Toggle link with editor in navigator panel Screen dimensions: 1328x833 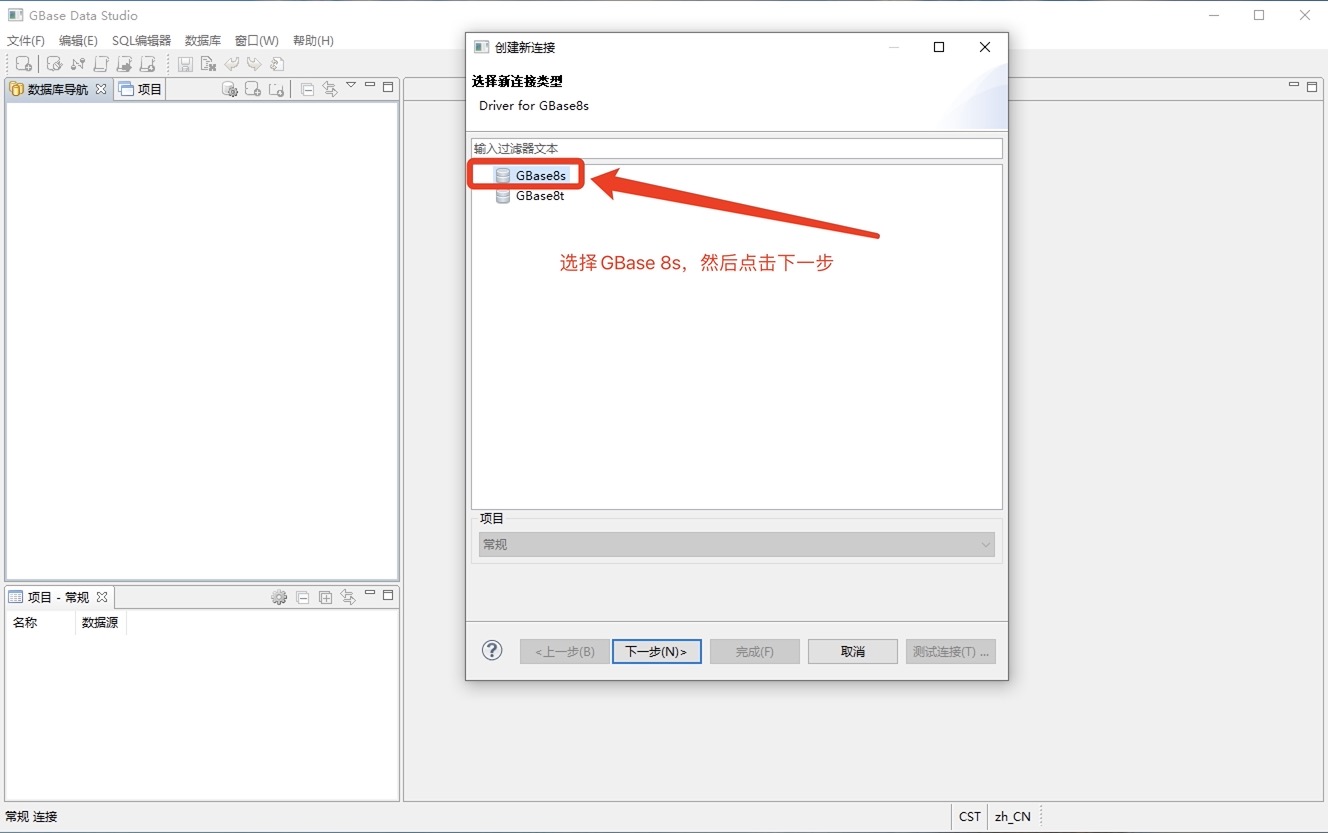pos(329,89)
